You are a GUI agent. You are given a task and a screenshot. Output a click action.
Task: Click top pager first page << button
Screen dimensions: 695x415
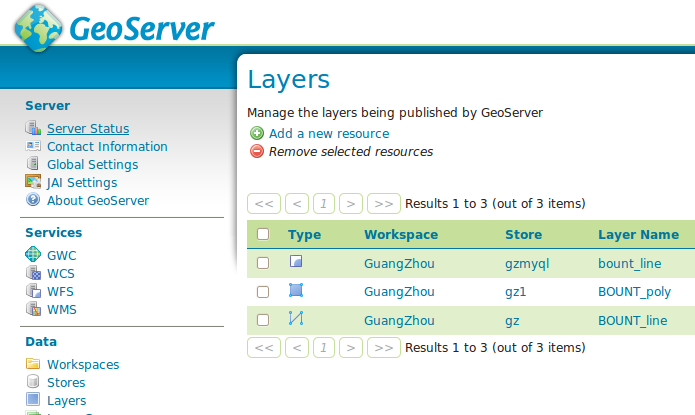tap(264, 204)
